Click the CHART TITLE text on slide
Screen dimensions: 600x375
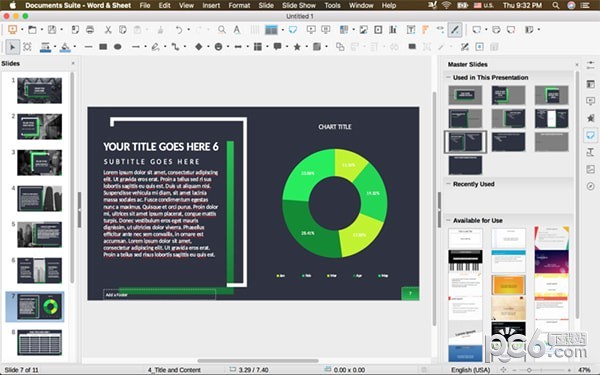click(335, 127)
